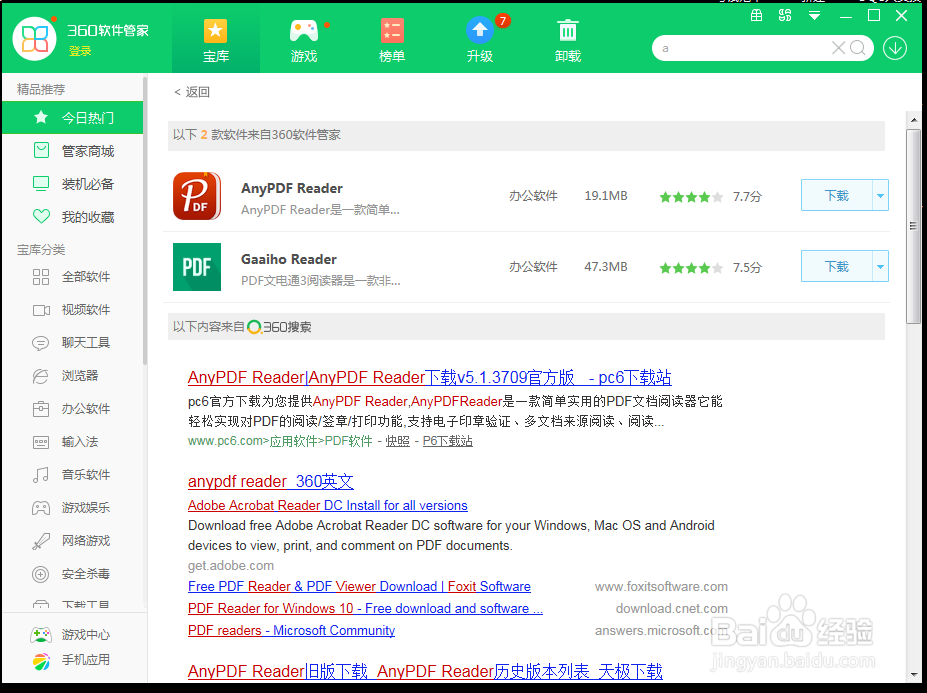This screenshot has height=693, width=927.
Task: Open the main menu triangle in the titlebar
Action: click(x=813, y=16)
